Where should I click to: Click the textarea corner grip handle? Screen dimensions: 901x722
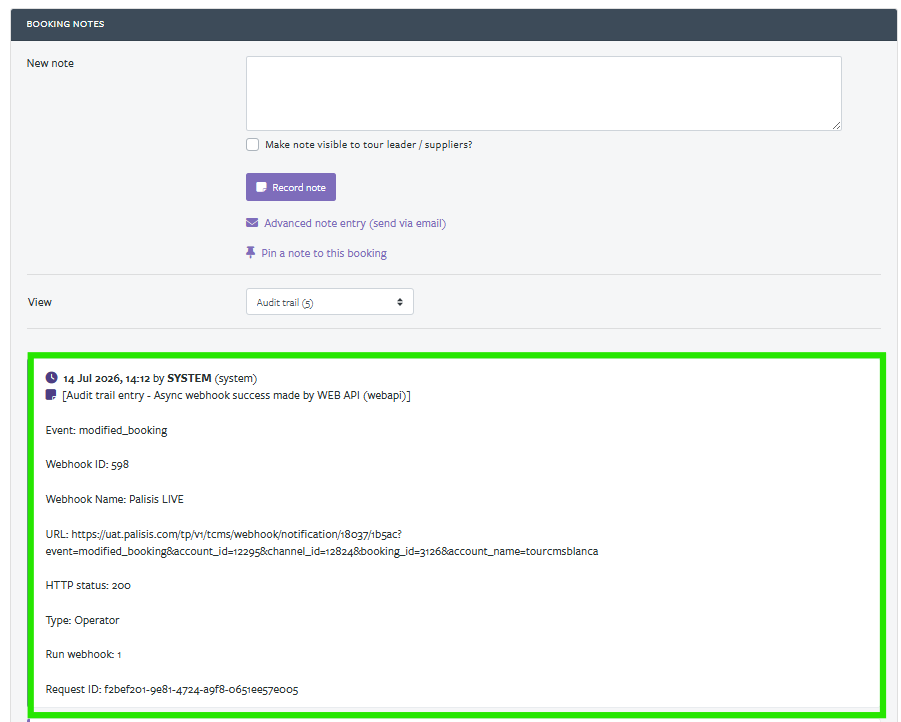836,125
